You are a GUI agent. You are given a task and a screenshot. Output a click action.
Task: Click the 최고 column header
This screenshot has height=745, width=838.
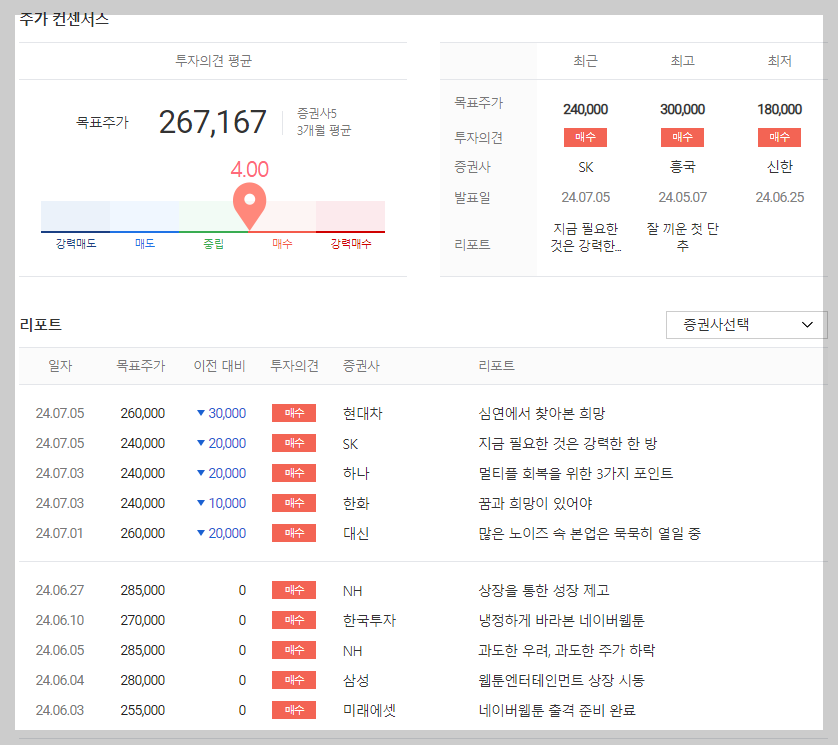point(682,61)
